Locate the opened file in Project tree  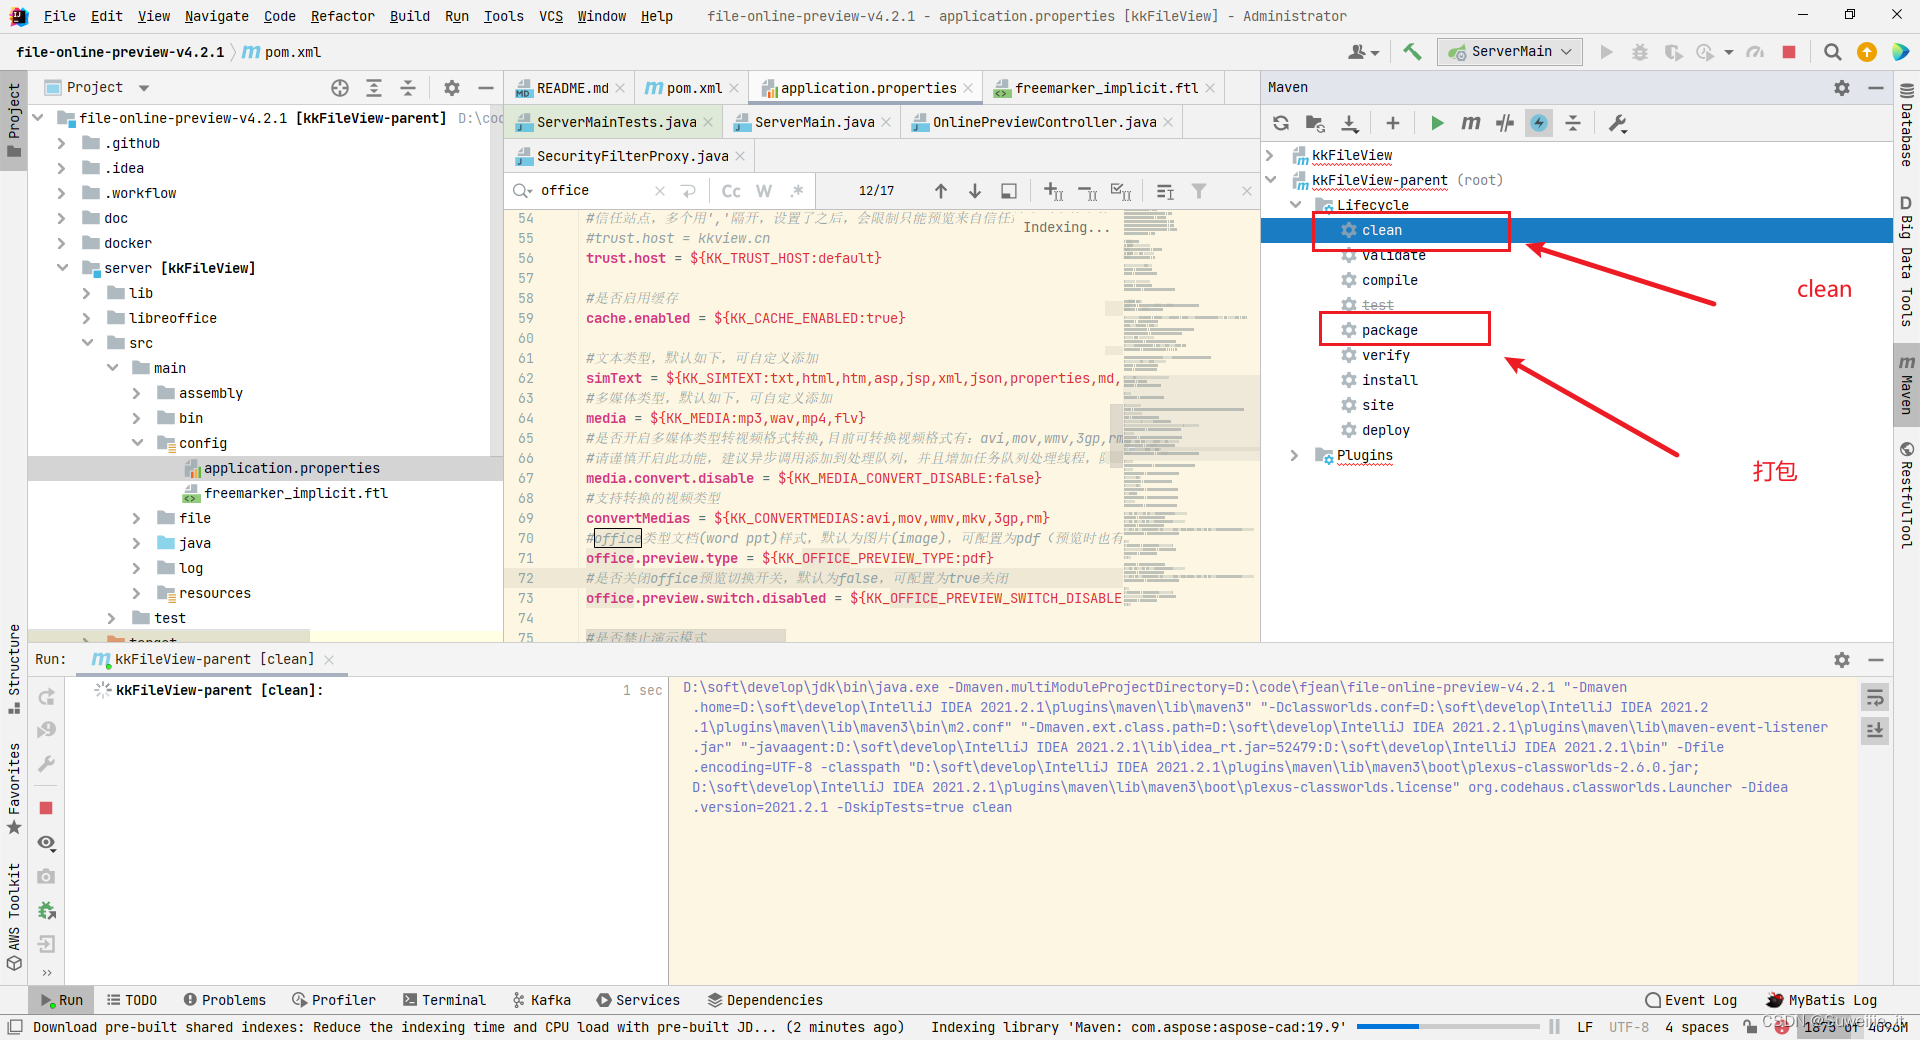(340, 88)
